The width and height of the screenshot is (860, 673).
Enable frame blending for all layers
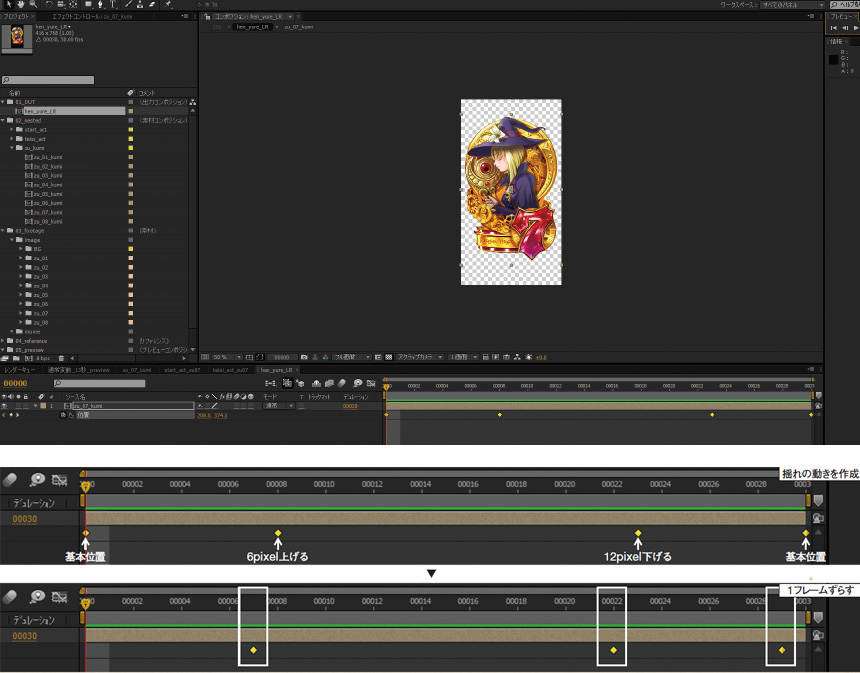329,383
